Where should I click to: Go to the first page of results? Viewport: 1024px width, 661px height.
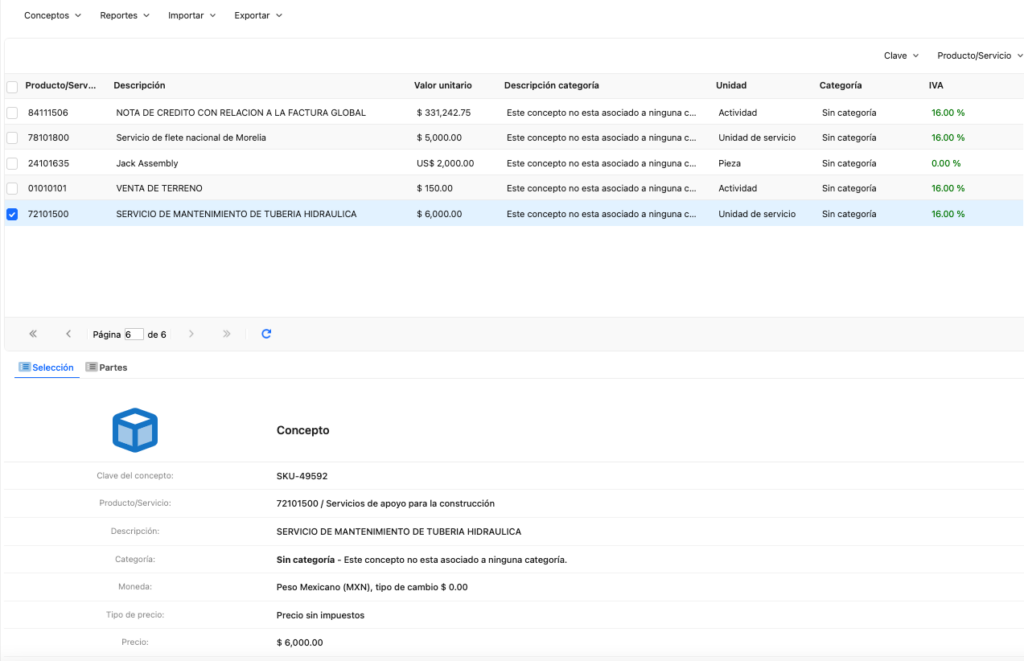pyautogui.click(x=33, y=334)
